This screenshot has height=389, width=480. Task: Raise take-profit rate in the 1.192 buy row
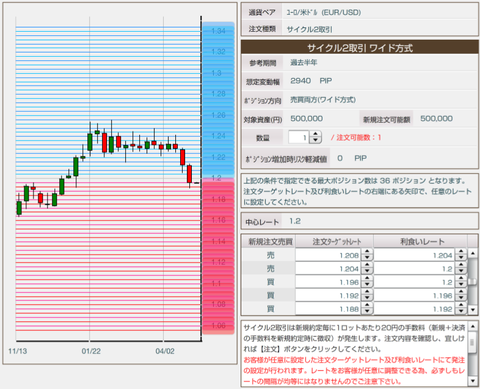(x=461, y=292)
